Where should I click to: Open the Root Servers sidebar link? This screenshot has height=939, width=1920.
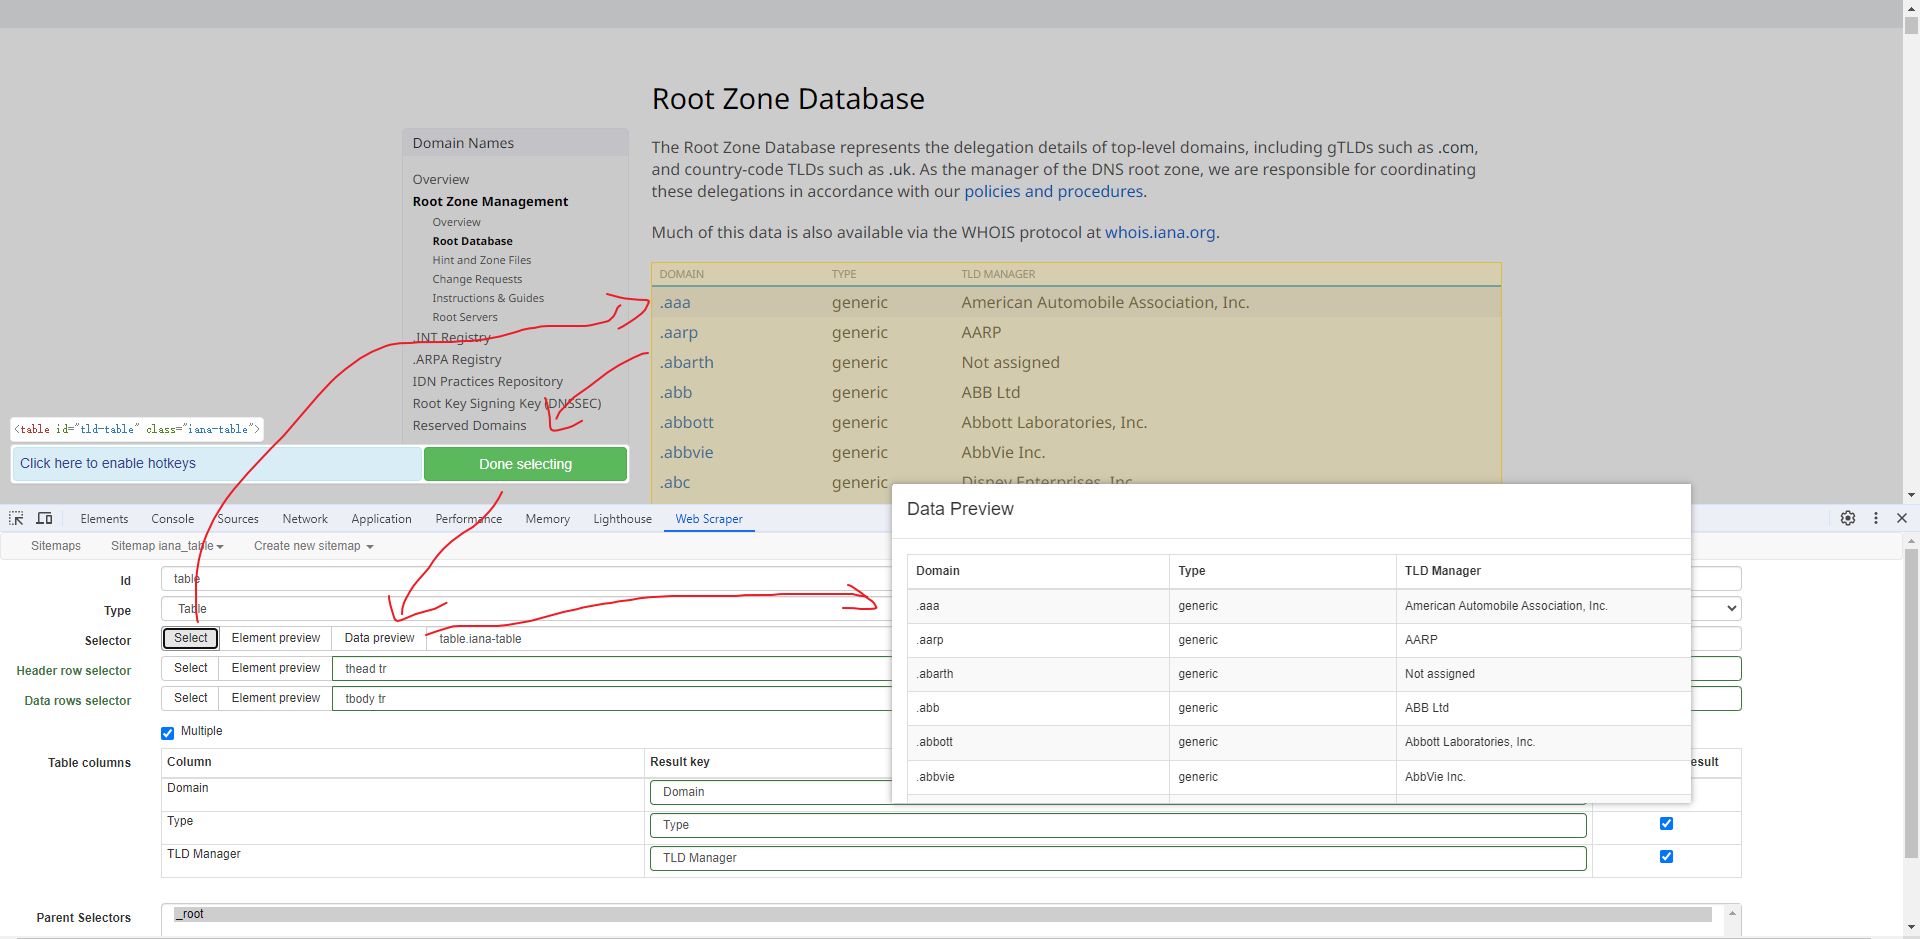point(465,317)
